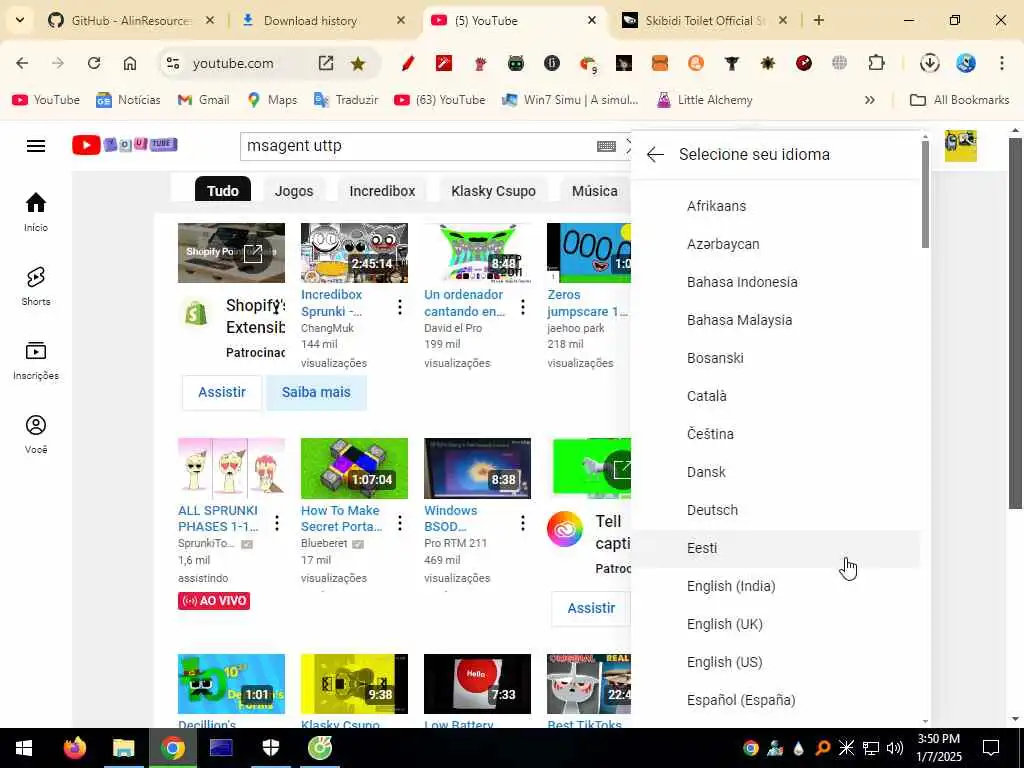Select the Jogos filter chip

tap(294, 191)
